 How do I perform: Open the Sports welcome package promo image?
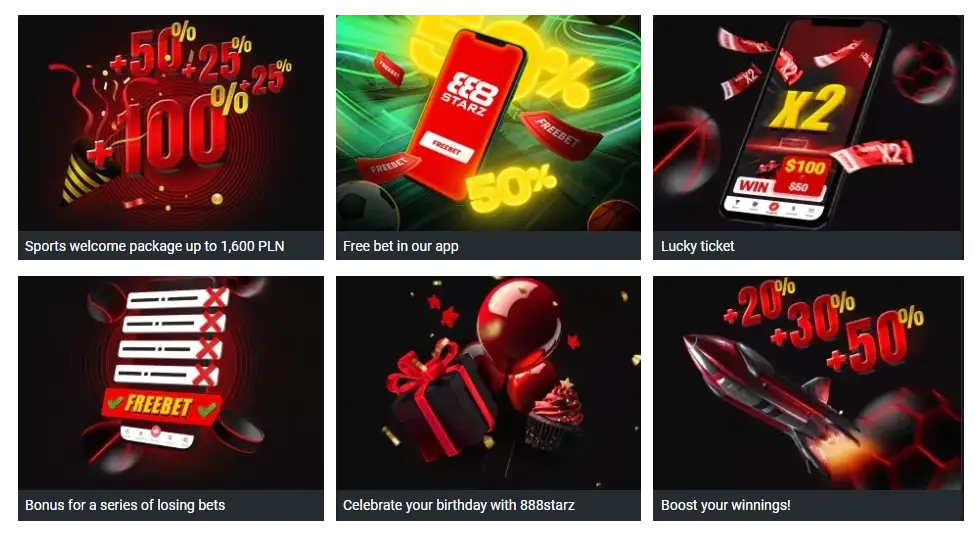coord(171,123)
